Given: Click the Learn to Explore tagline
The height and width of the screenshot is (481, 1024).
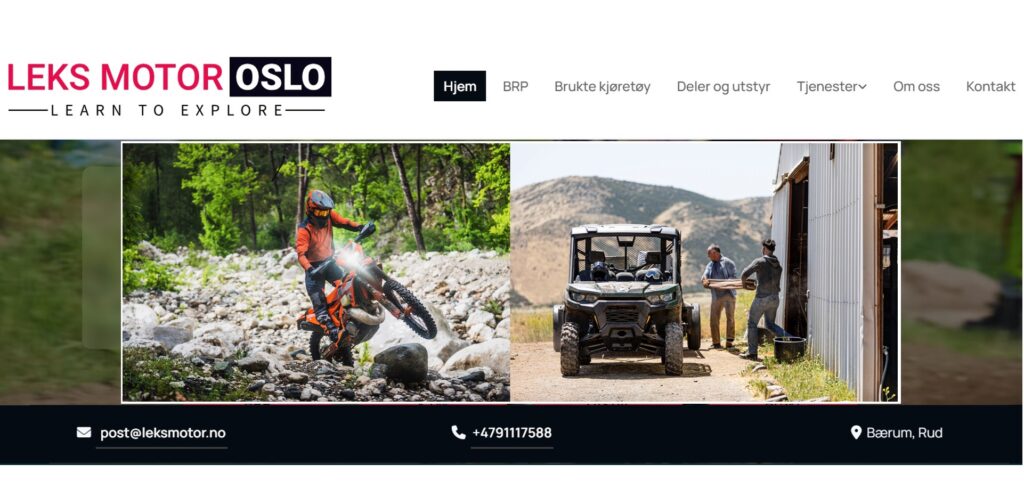Looking at the screenshot, I should point(167,110).
